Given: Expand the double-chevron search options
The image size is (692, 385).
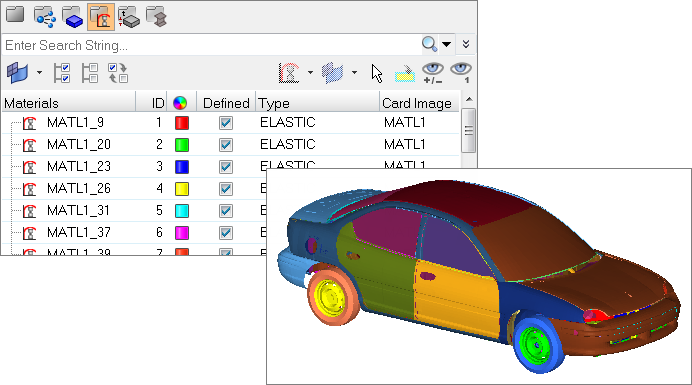Looking at the screenshot, I should click(x=466, y=44).
